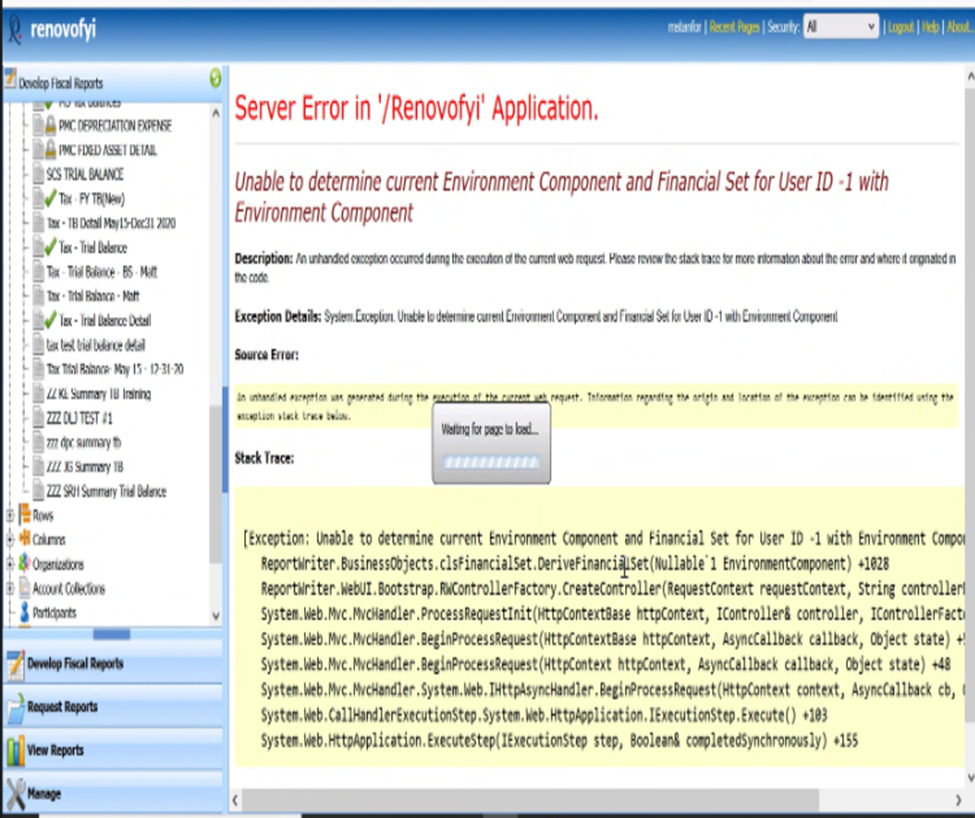Click green checkmark on Tax - Trial Balance Detail
975x818 pixels.
pos(50,320)
